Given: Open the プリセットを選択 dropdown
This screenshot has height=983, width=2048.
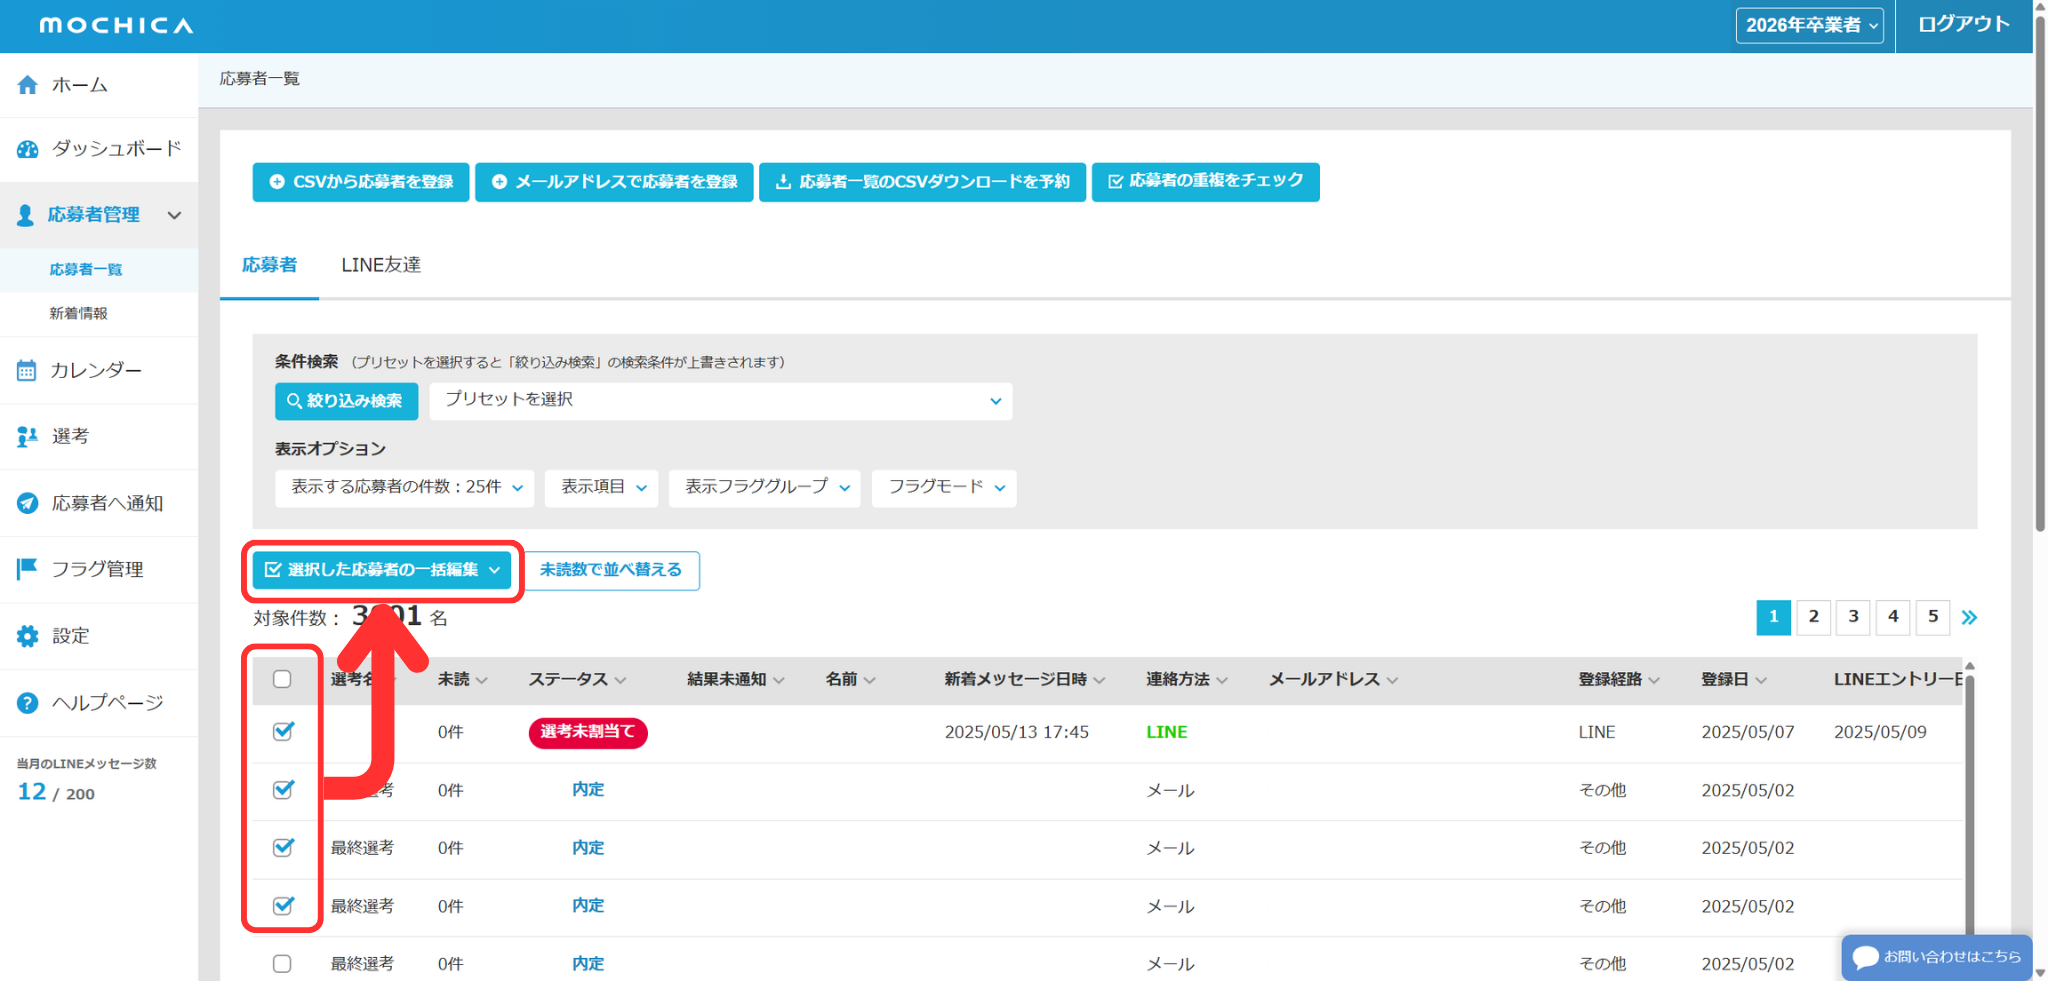Looking at the screenshot, I should click(x=720, y=401).
